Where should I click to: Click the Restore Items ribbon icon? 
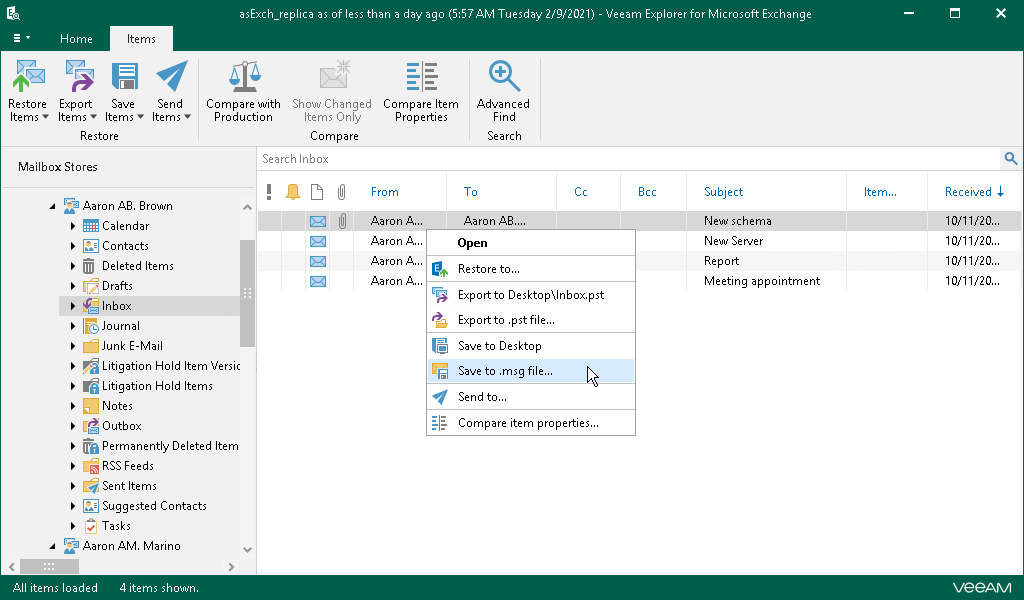click(28, 78)
